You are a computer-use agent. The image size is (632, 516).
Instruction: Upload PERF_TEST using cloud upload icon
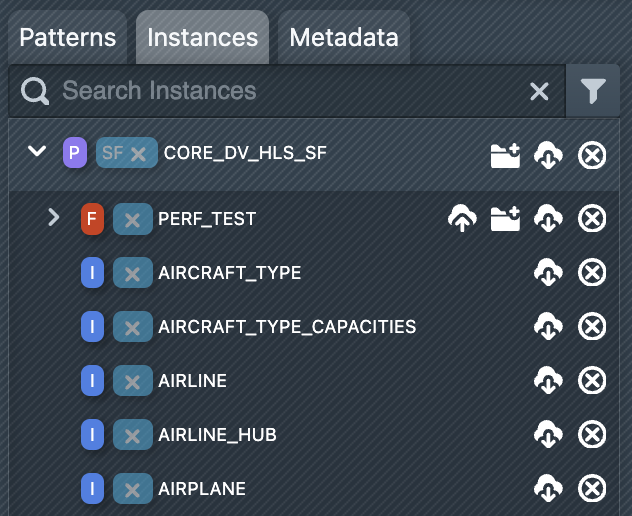coord(461,218)
